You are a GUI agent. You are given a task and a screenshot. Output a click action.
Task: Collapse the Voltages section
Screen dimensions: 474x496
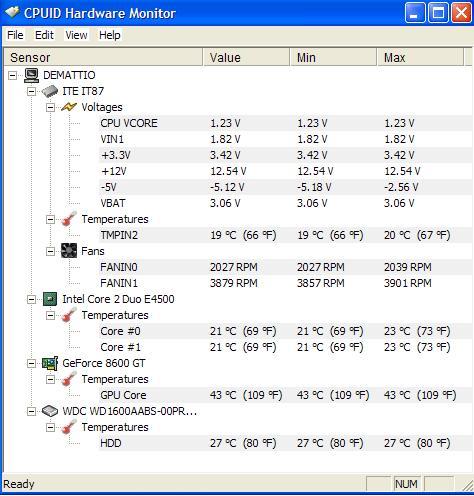coord(50,107)
